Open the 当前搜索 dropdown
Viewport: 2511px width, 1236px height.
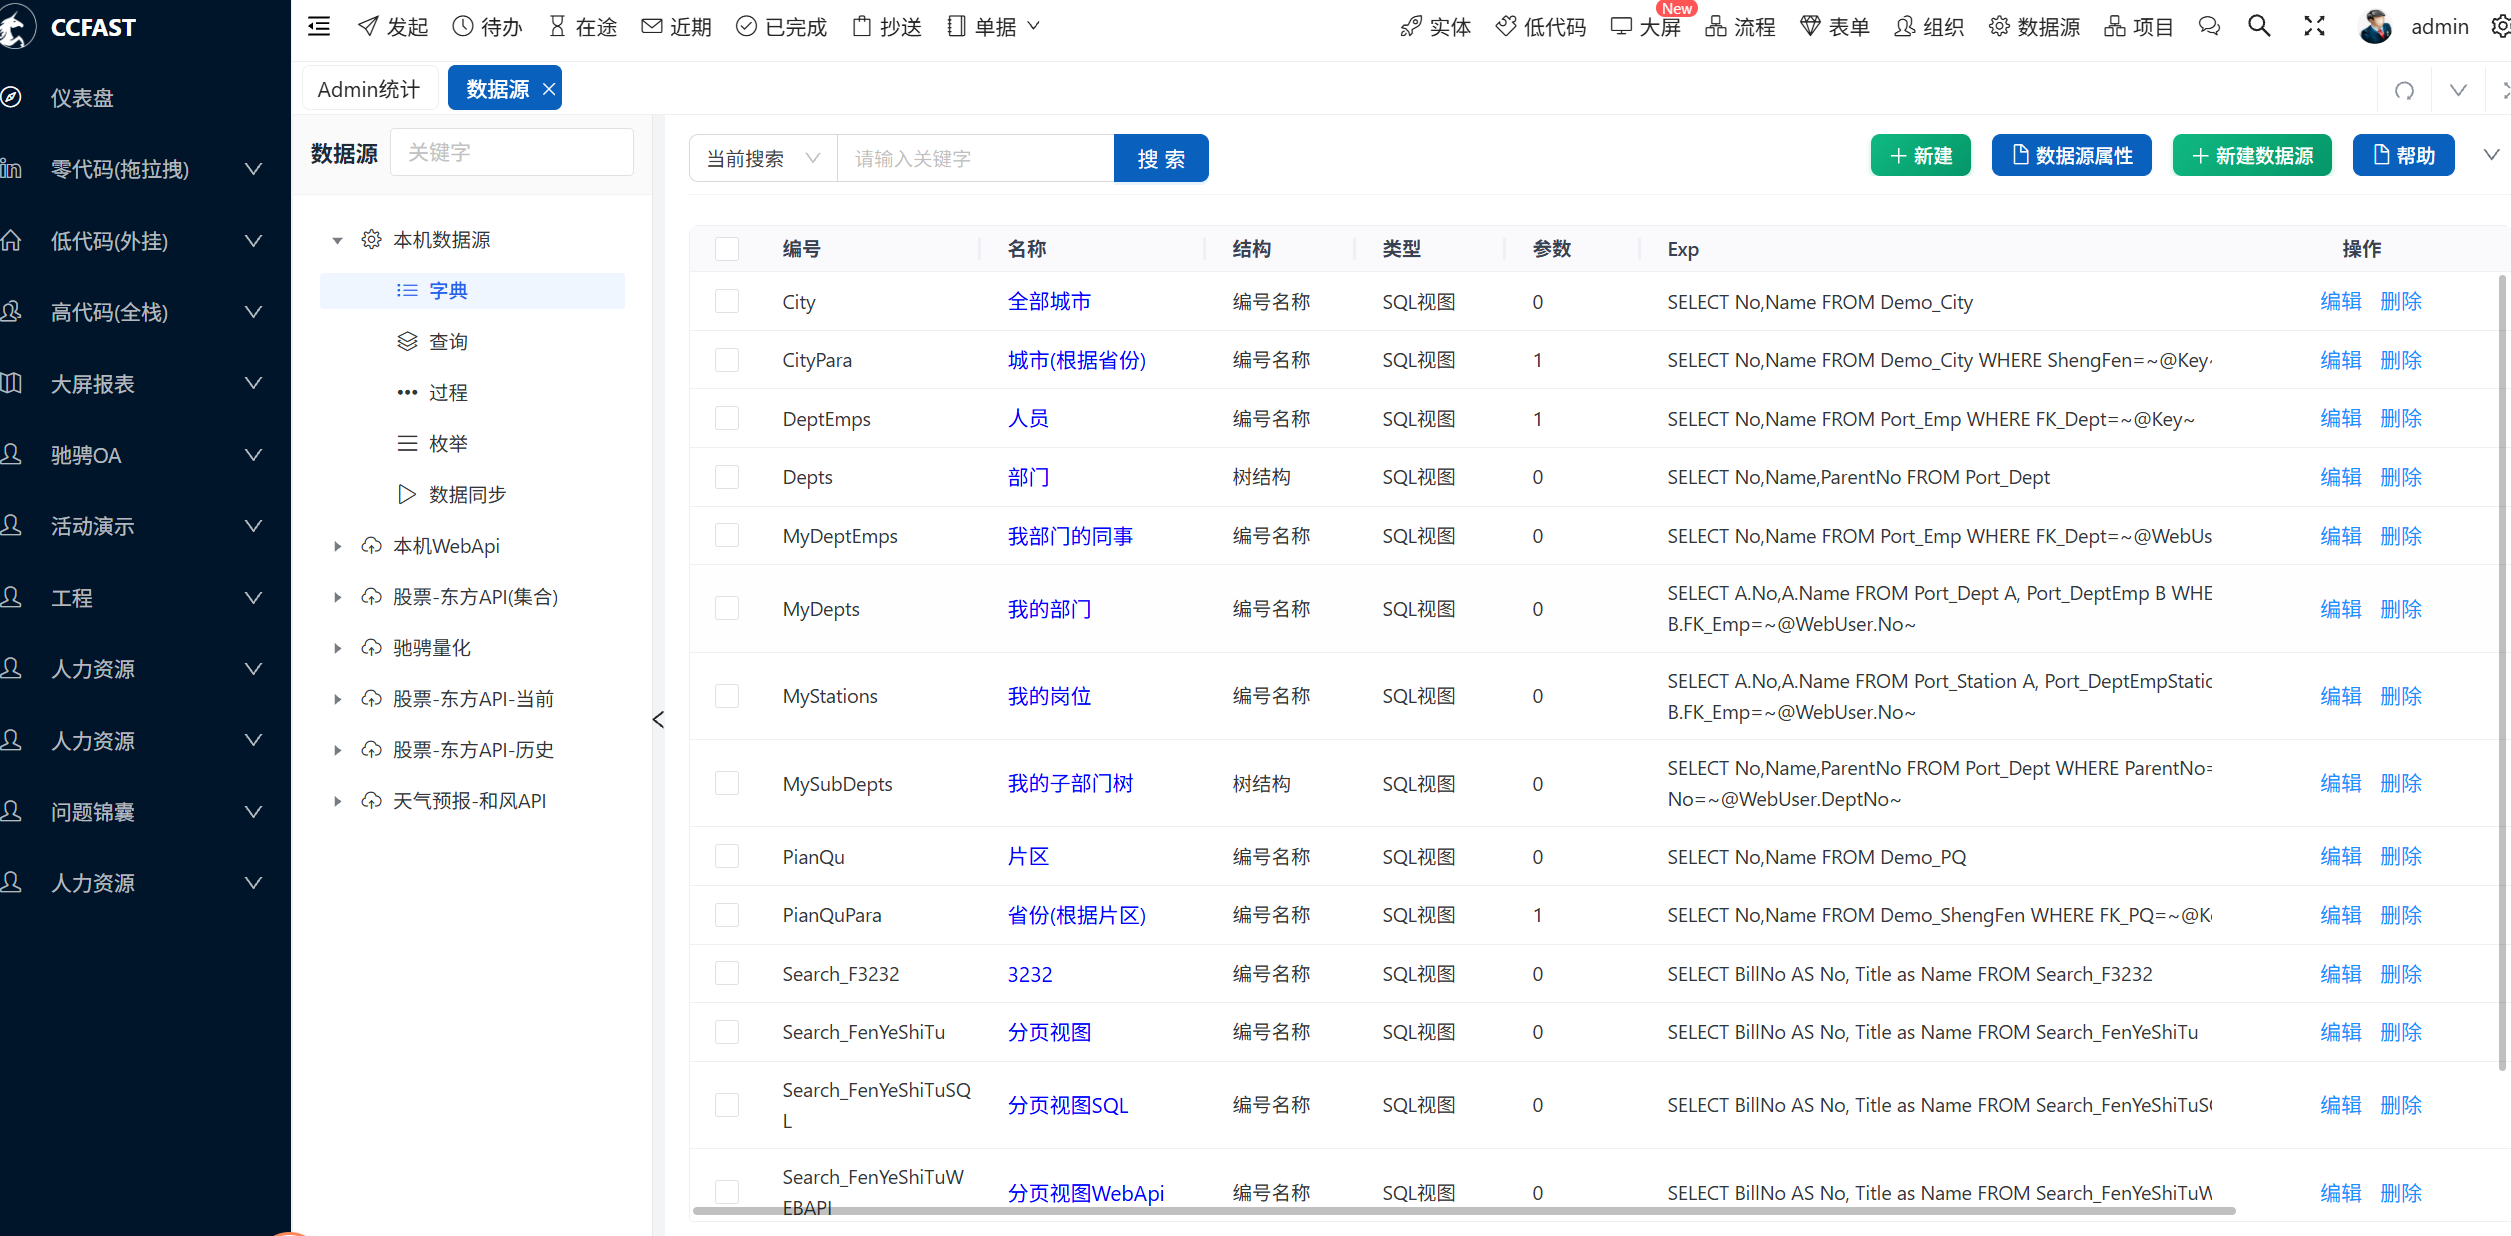coord(763,158)
